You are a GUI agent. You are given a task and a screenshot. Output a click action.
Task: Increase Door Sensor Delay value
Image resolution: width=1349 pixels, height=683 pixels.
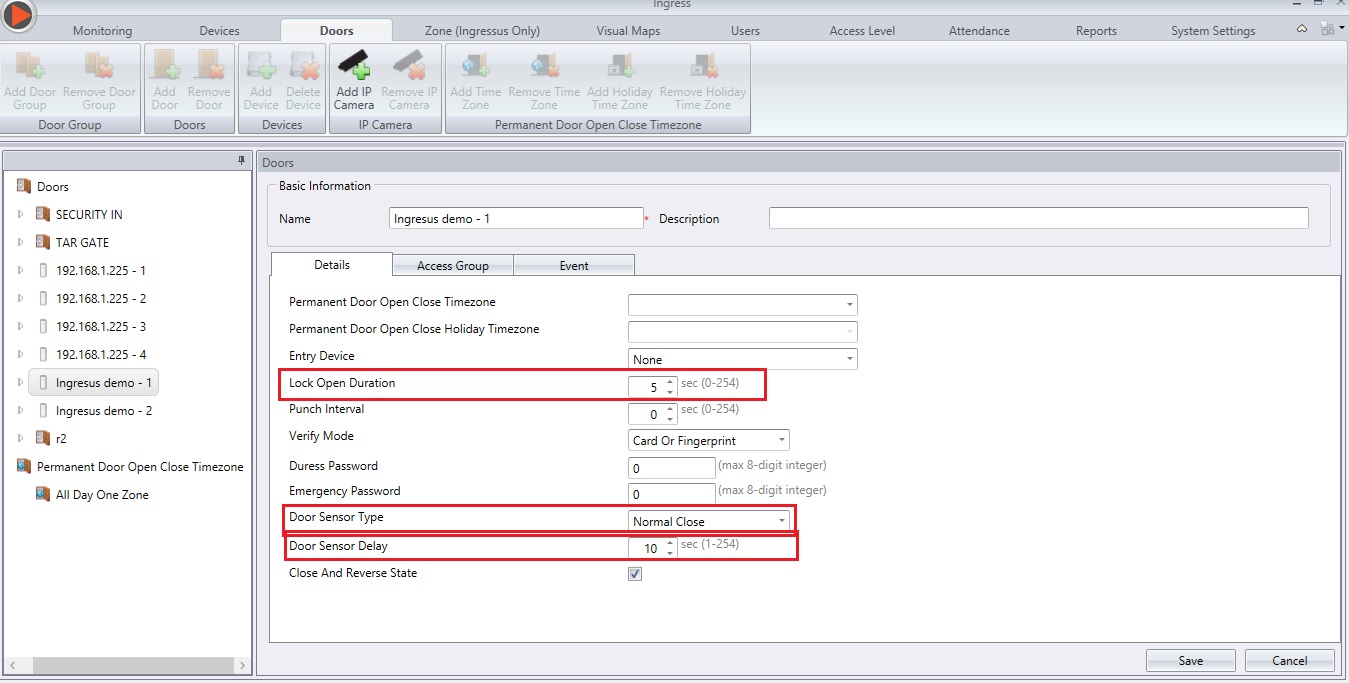(x=670, y=543)
